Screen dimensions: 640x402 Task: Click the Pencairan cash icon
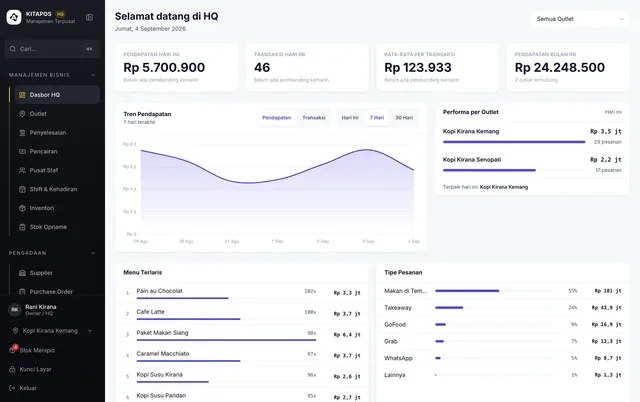coord(22,151)
